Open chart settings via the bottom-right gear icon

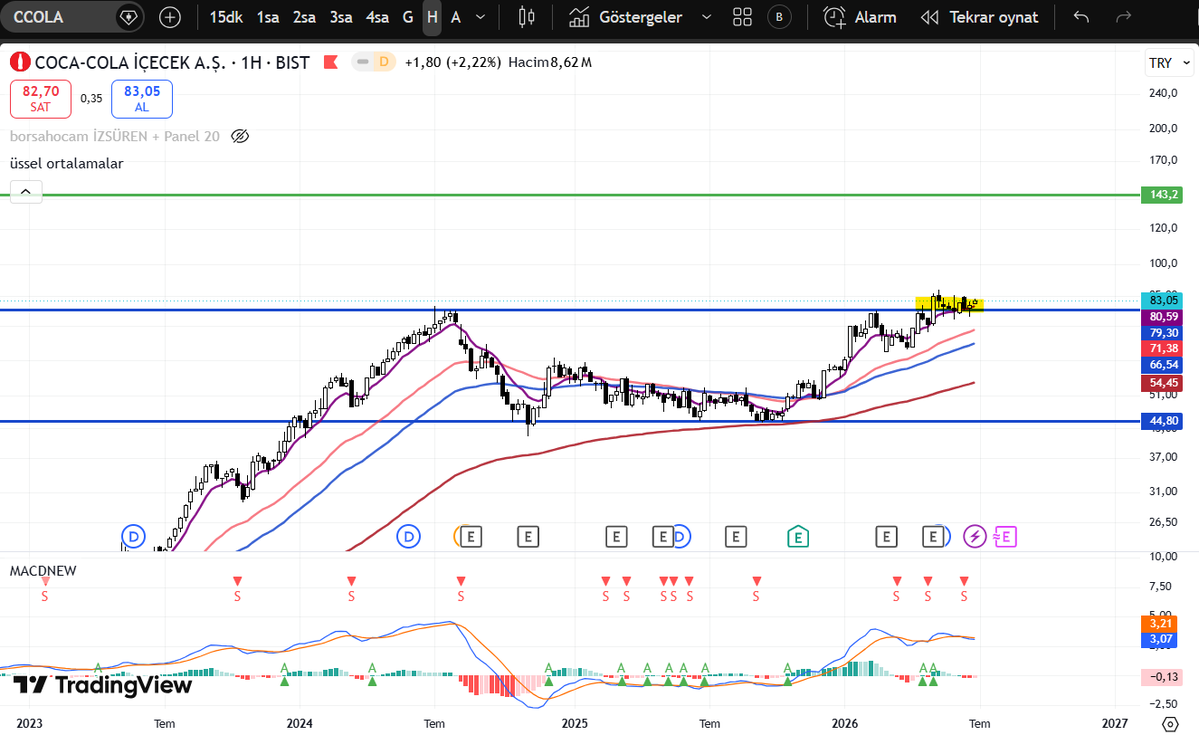1169,724
